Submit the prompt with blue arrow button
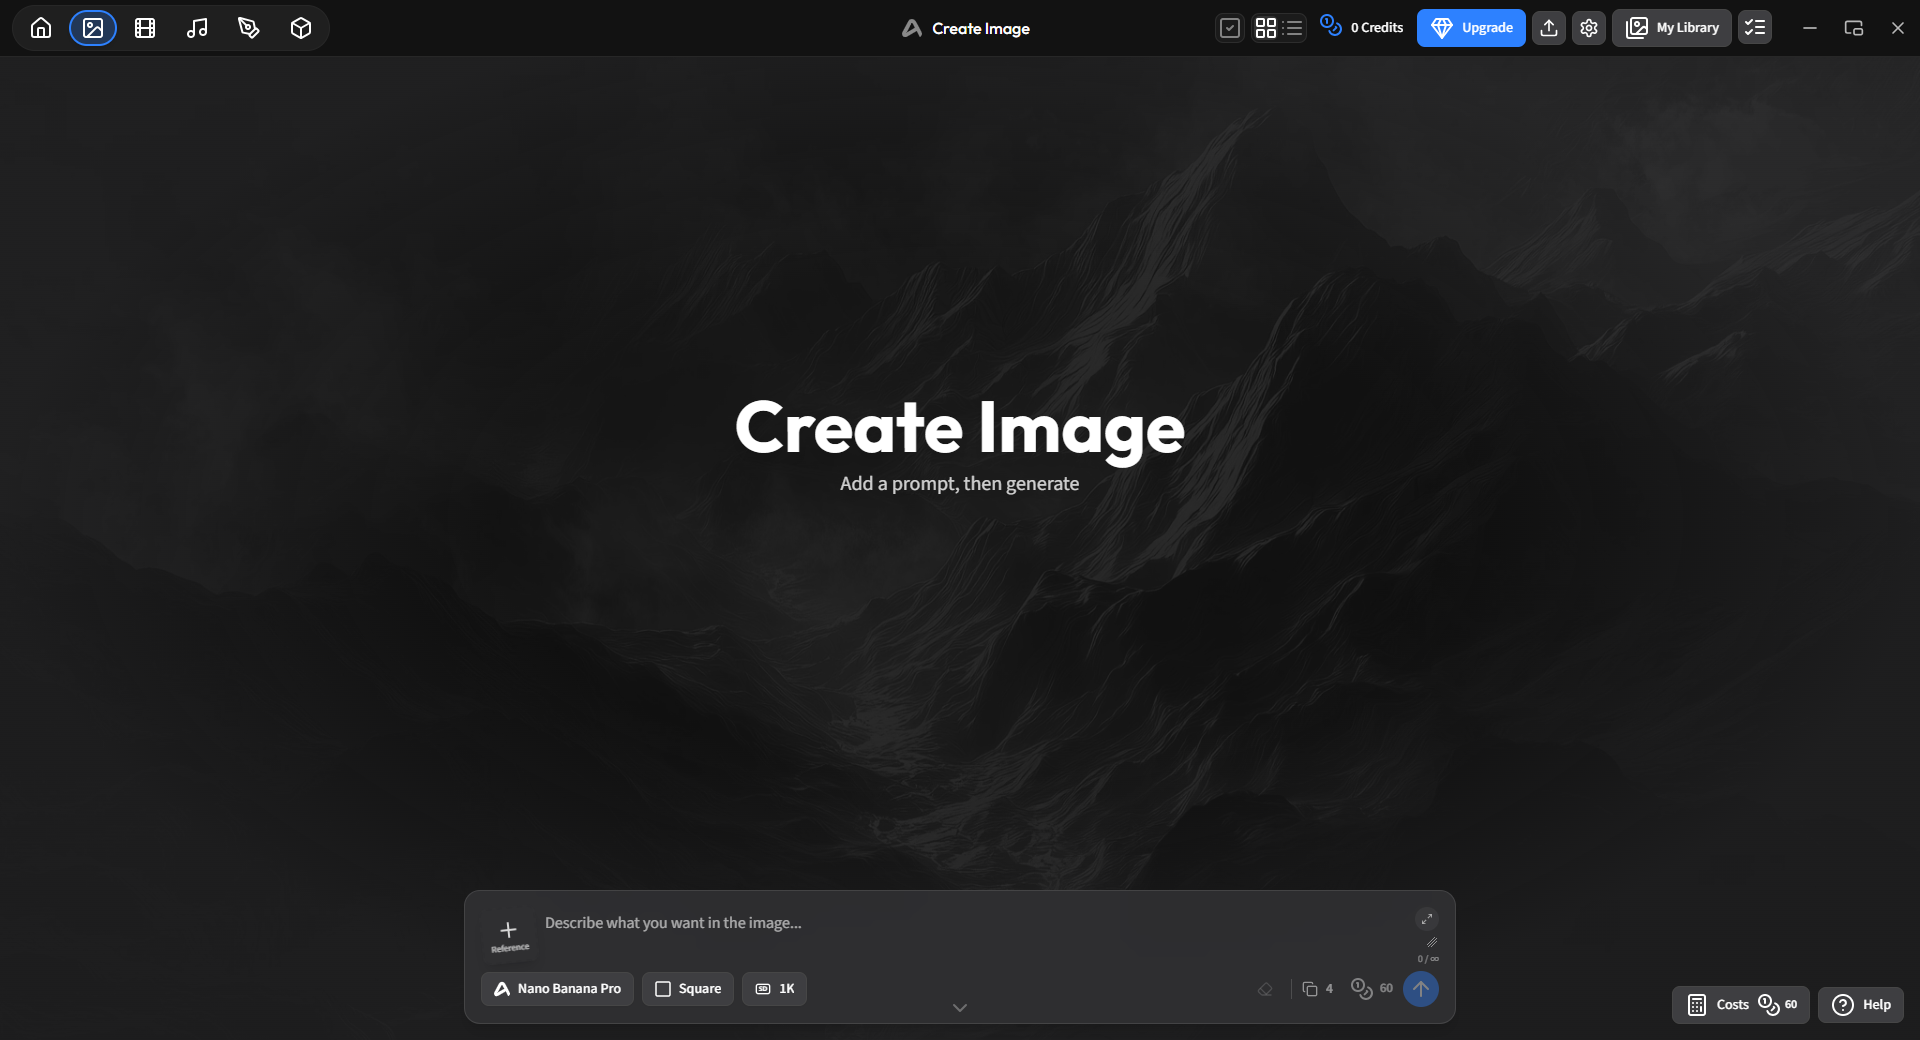 [1421, 989]
